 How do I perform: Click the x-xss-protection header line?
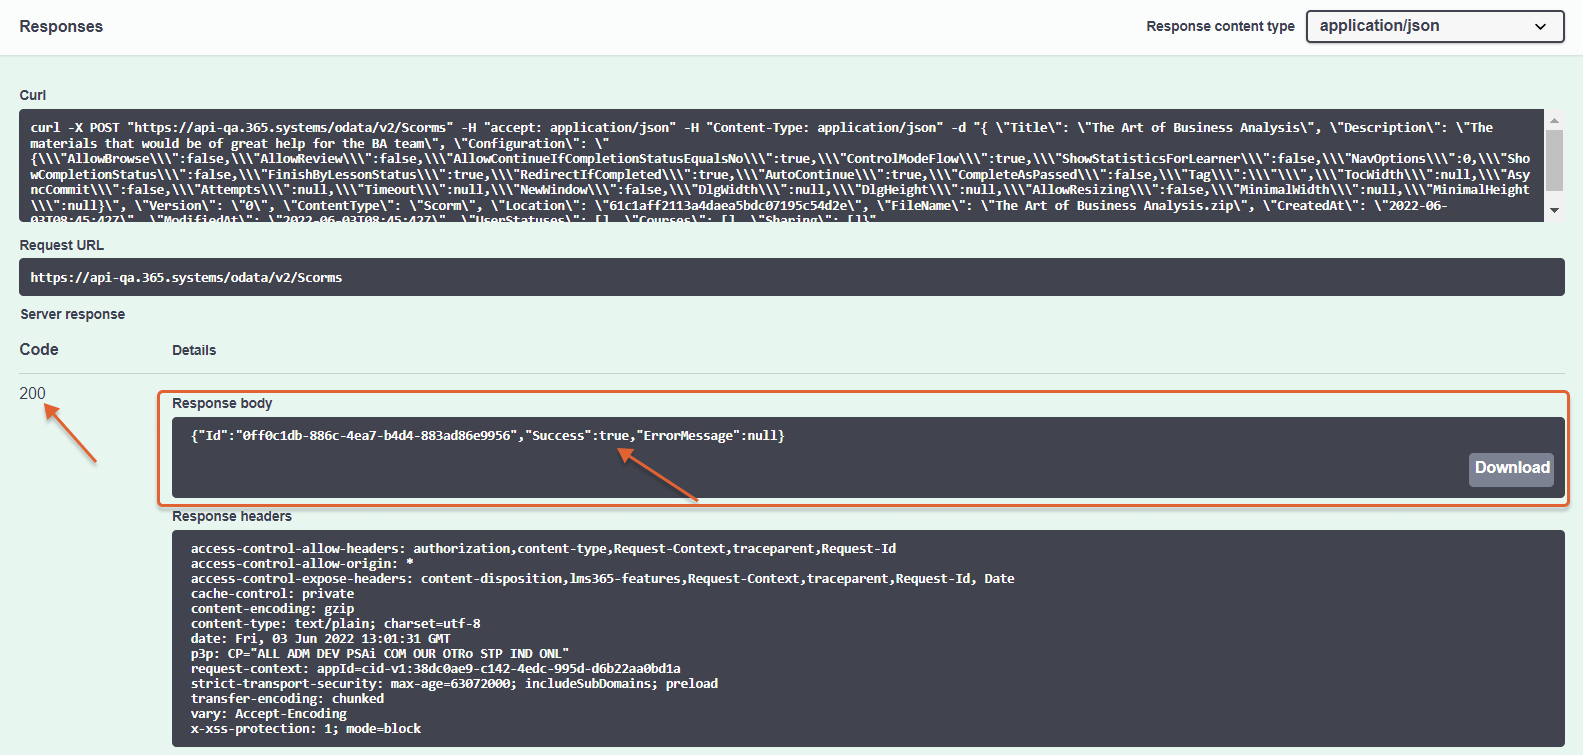(305, 729)
